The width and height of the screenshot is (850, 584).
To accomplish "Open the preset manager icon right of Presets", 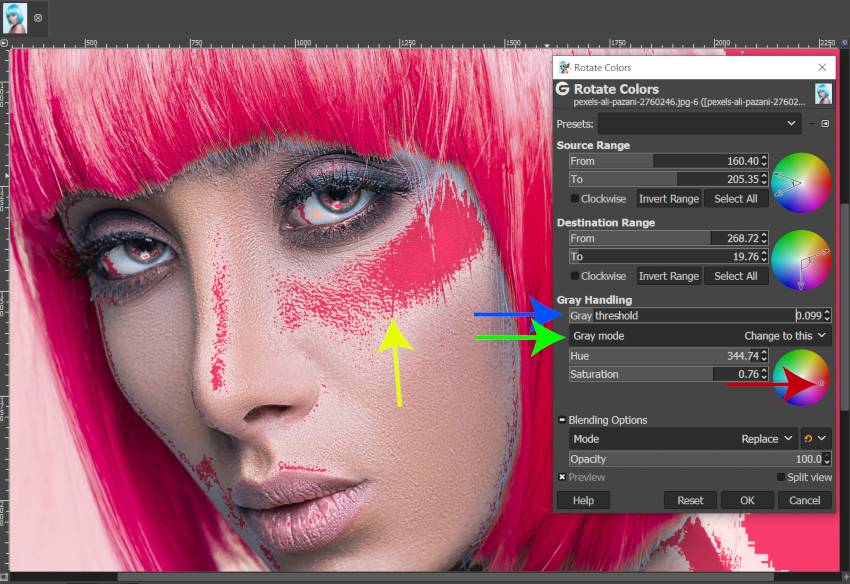I will [824, 123].
